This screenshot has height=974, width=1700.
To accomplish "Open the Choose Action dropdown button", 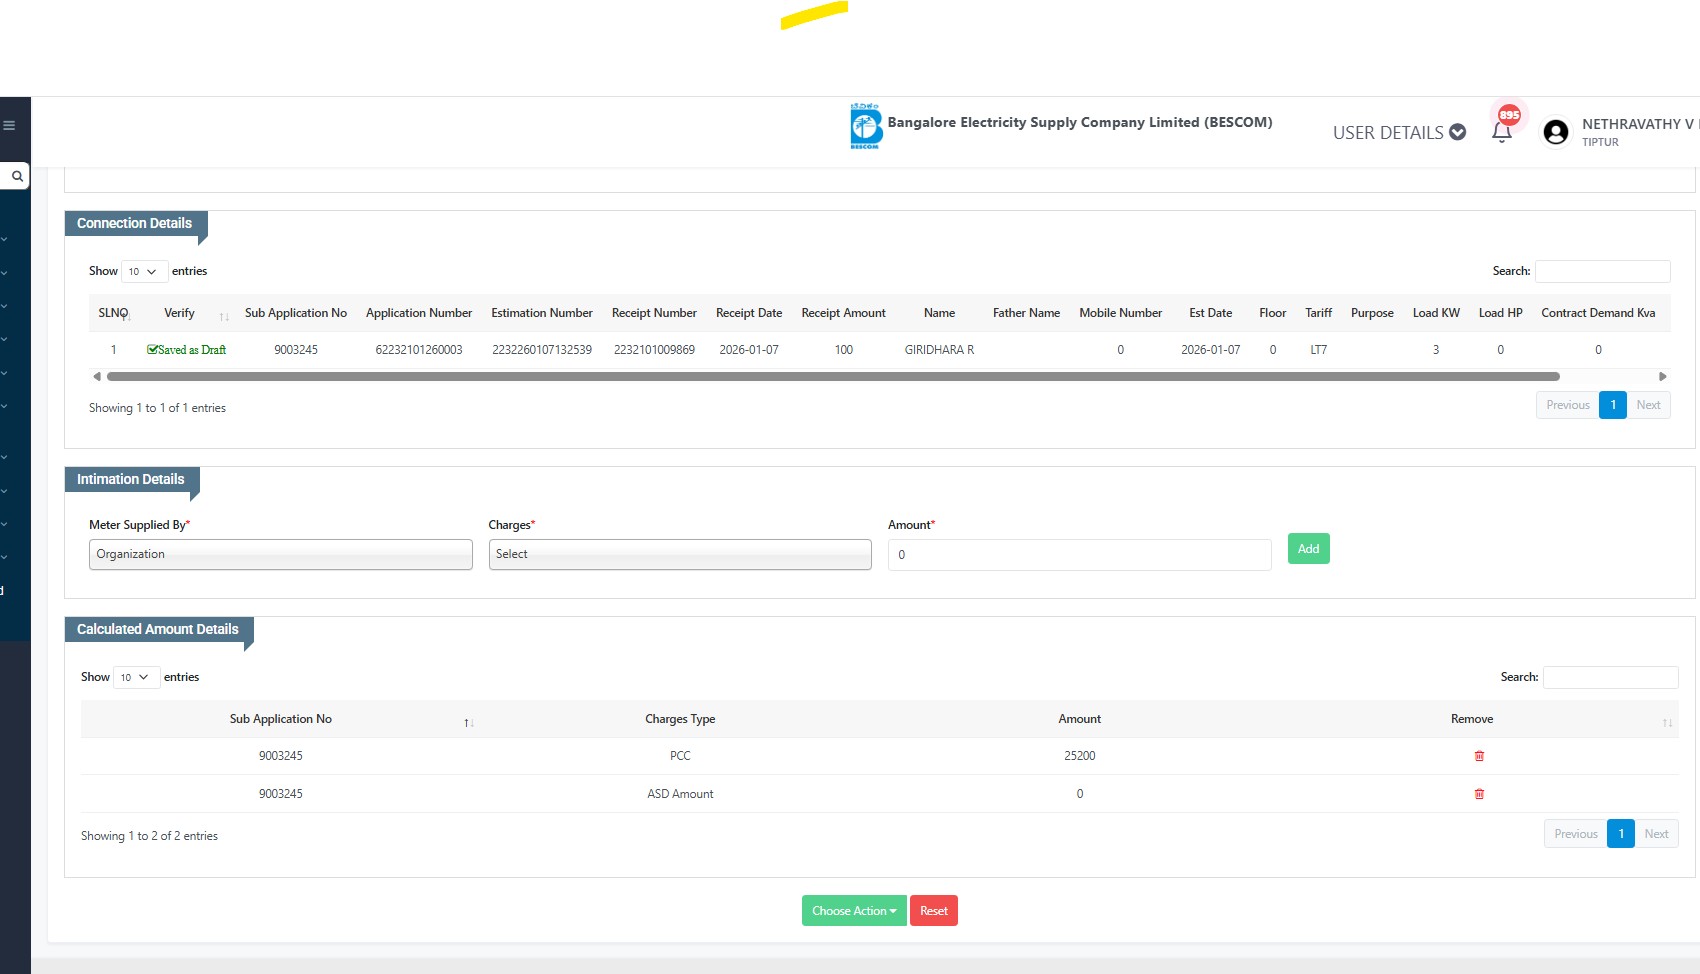I will (853, 911).
